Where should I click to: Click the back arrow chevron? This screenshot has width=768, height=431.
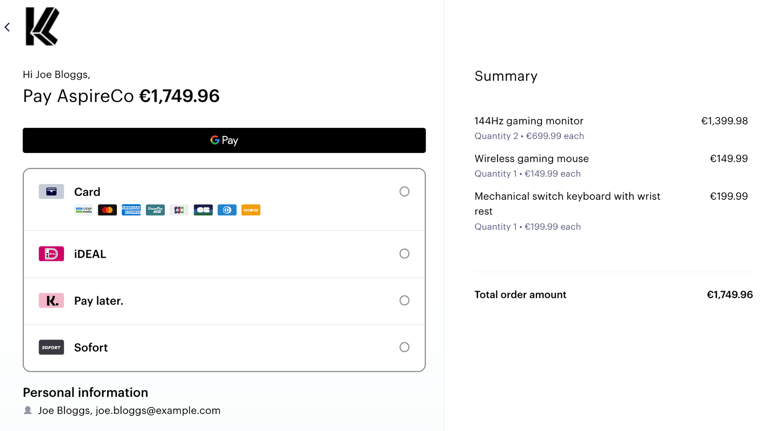tap(8, 27)
